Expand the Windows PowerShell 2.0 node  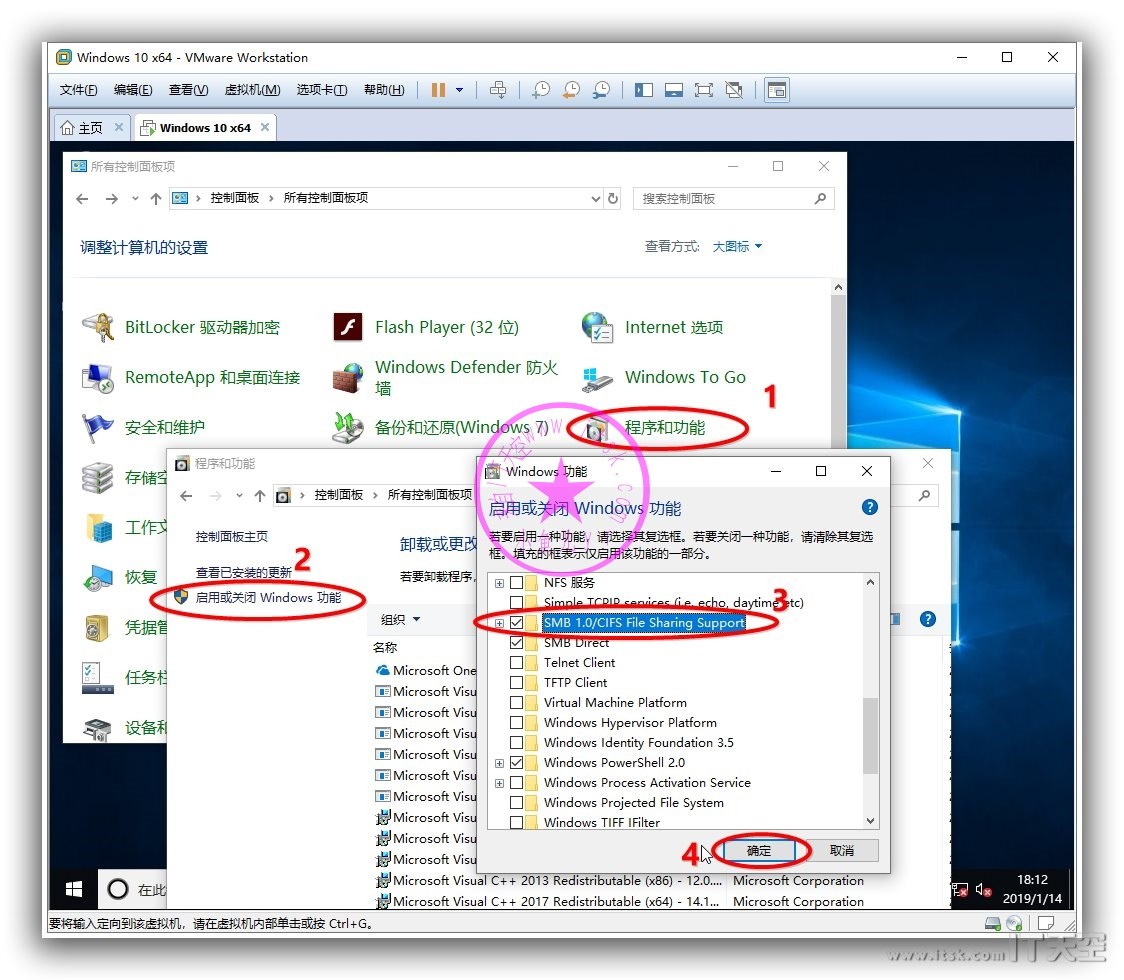pos(499,763)
